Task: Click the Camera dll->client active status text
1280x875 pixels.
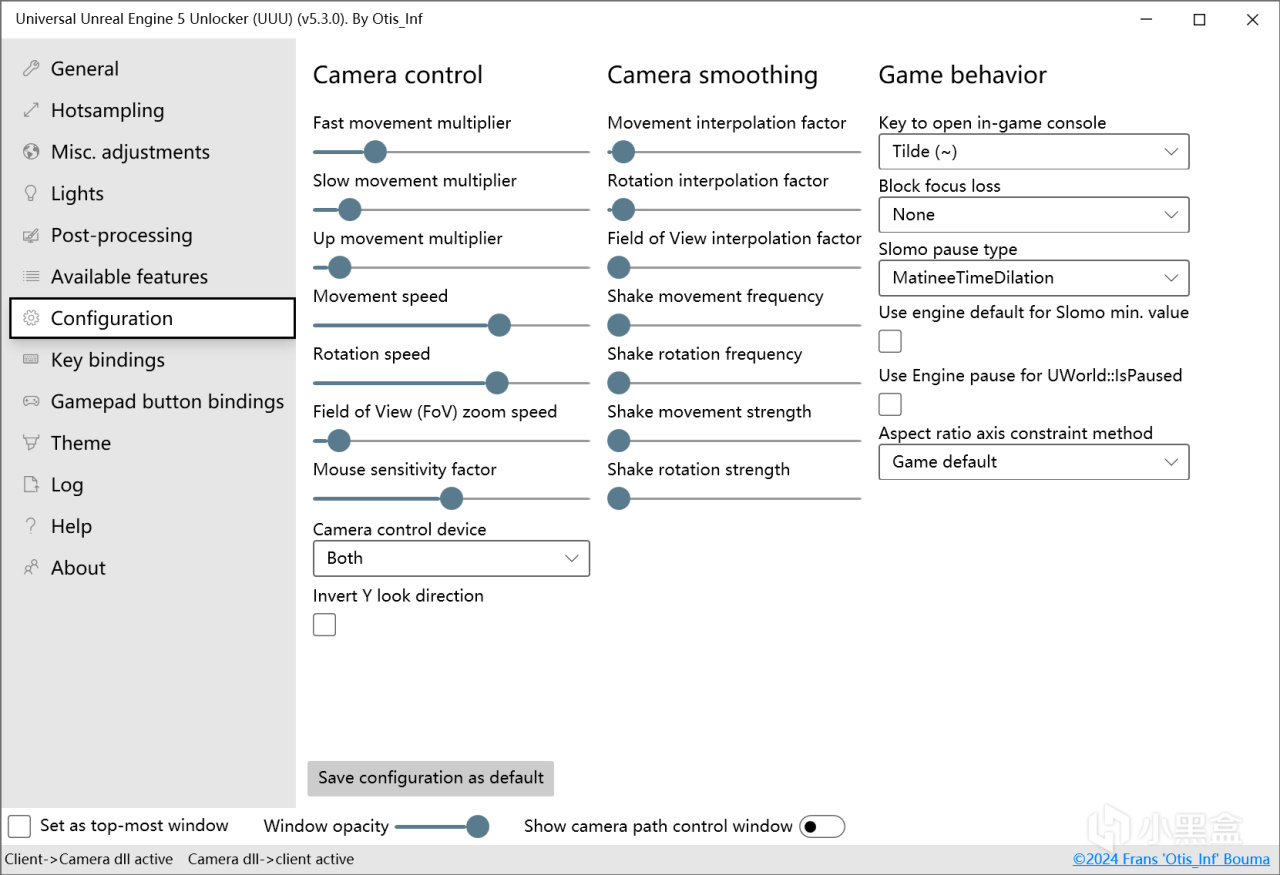Action: [271, 859]
